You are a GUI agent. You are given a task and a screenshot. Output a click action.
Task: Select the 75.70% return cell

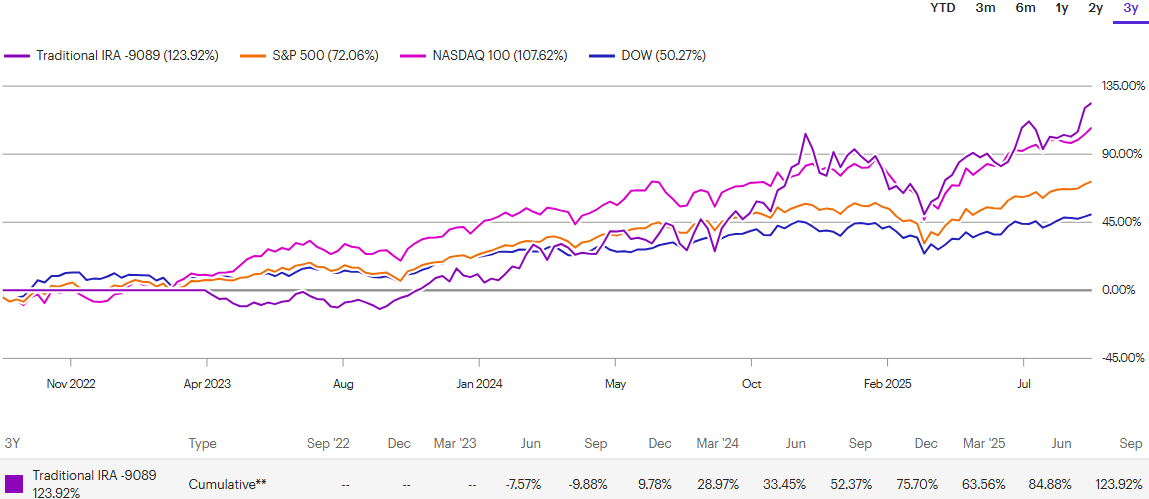(x=921, y=484)
